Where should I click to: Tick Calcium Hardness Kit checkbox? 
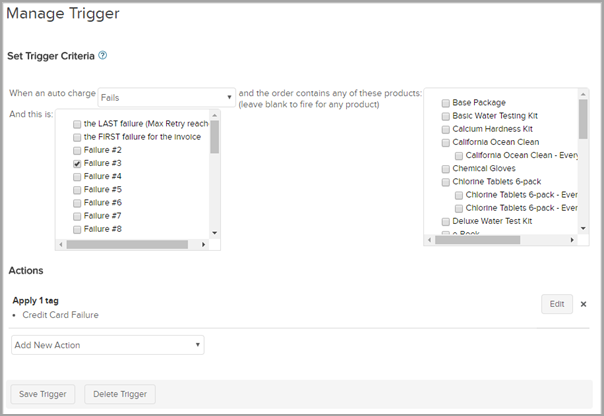446,129
